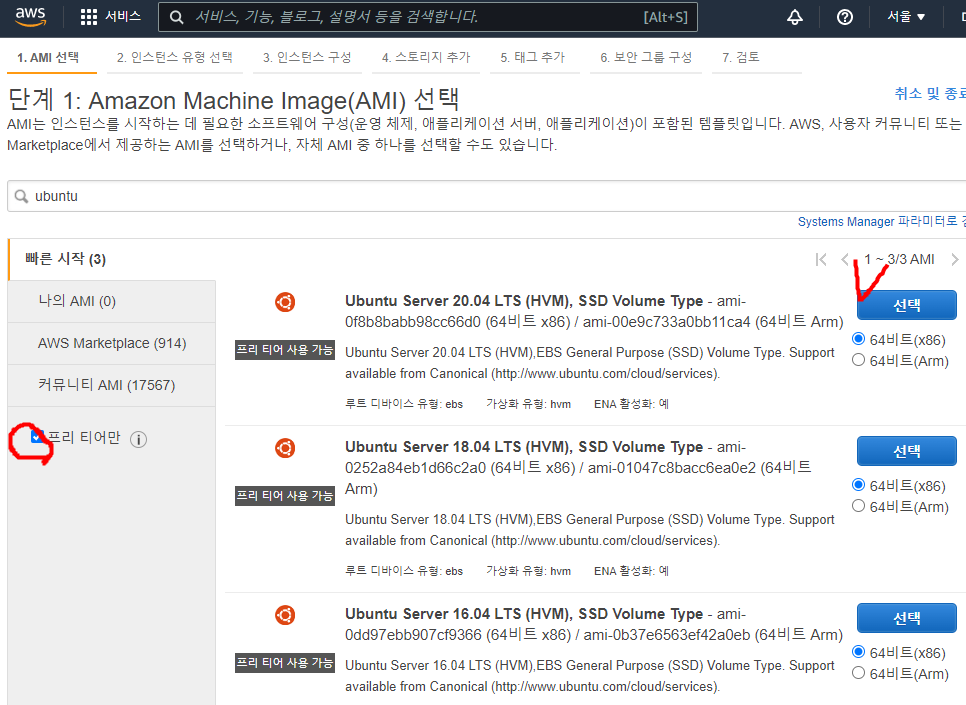Select 64비트(x86) for Ubuntu 16.04
The image size is (966, 705).
(858, 652)
